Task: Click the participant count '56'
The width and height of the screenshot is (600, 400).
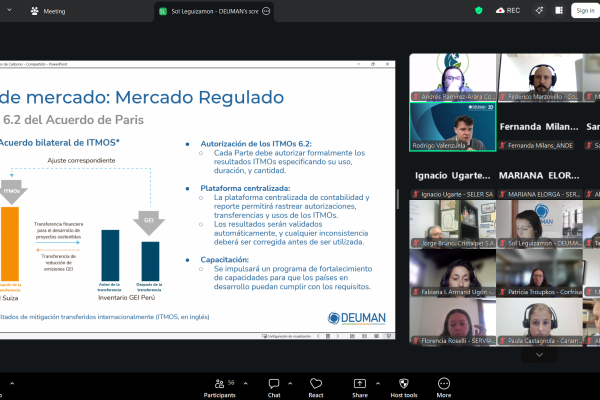Action: coord(231,382)
